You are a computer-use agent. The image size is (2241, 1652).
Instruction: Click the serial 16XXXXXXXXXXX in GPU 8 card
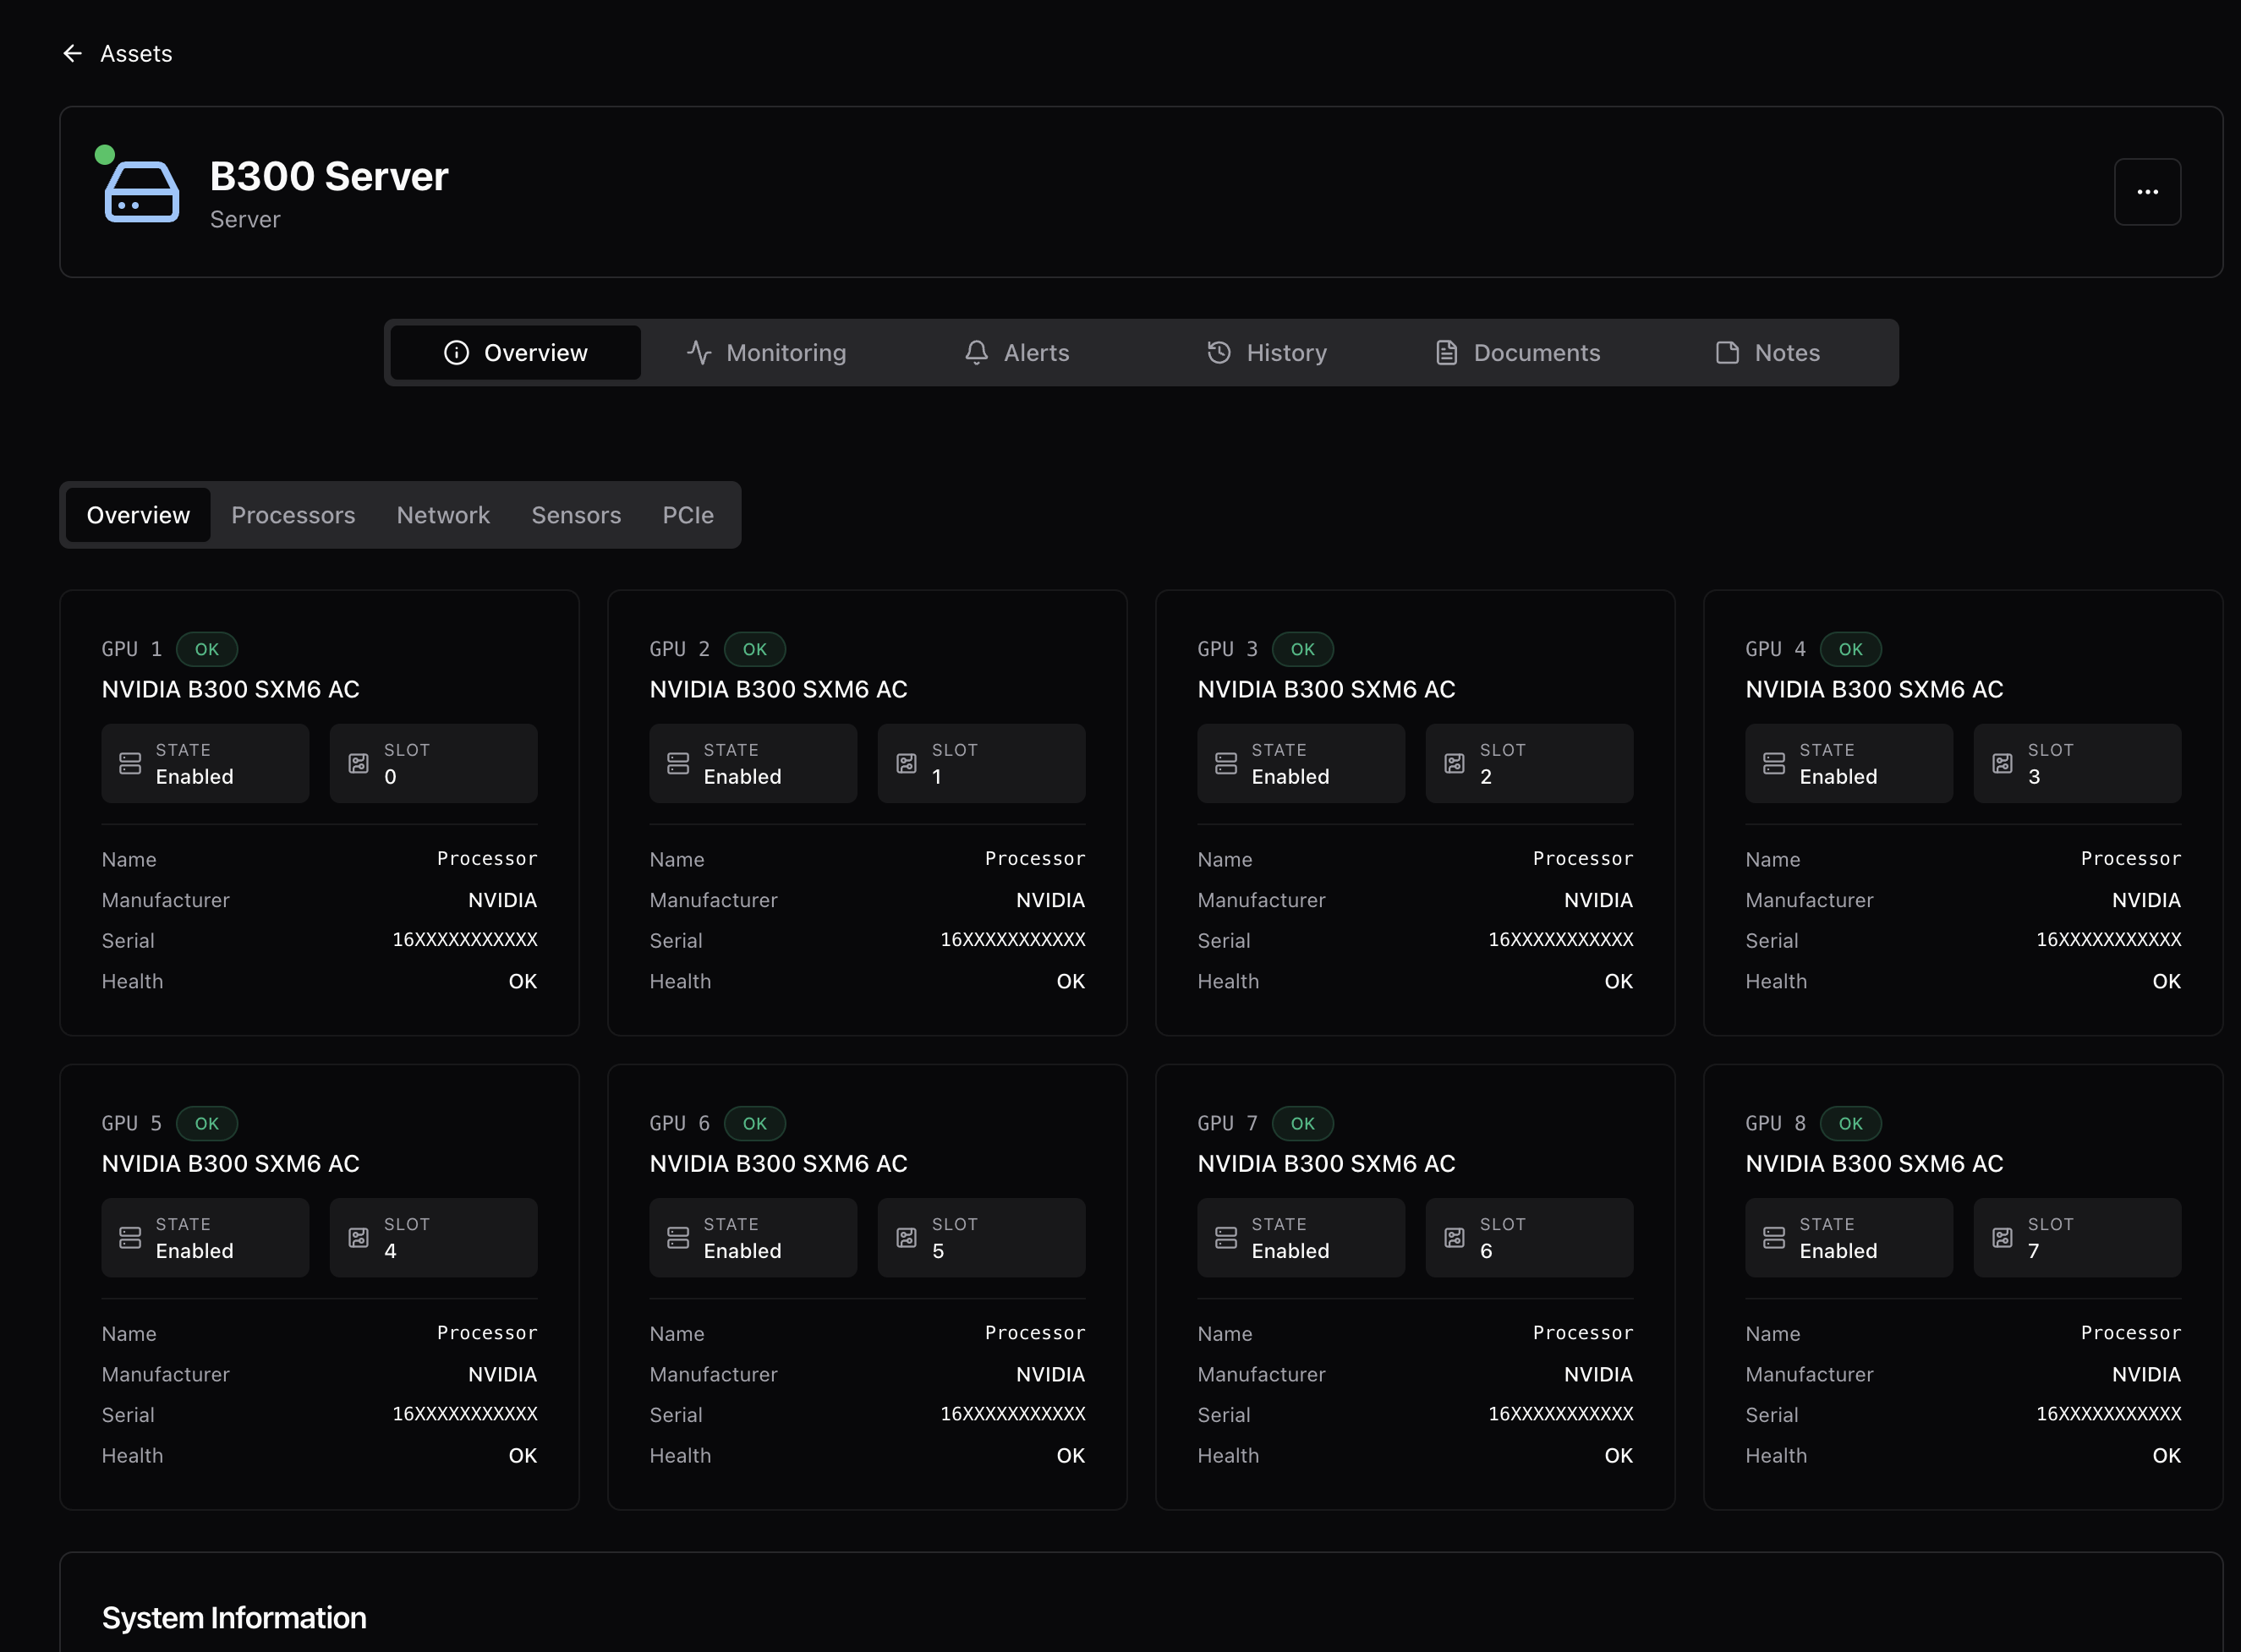click(x=2108, y=1414)
